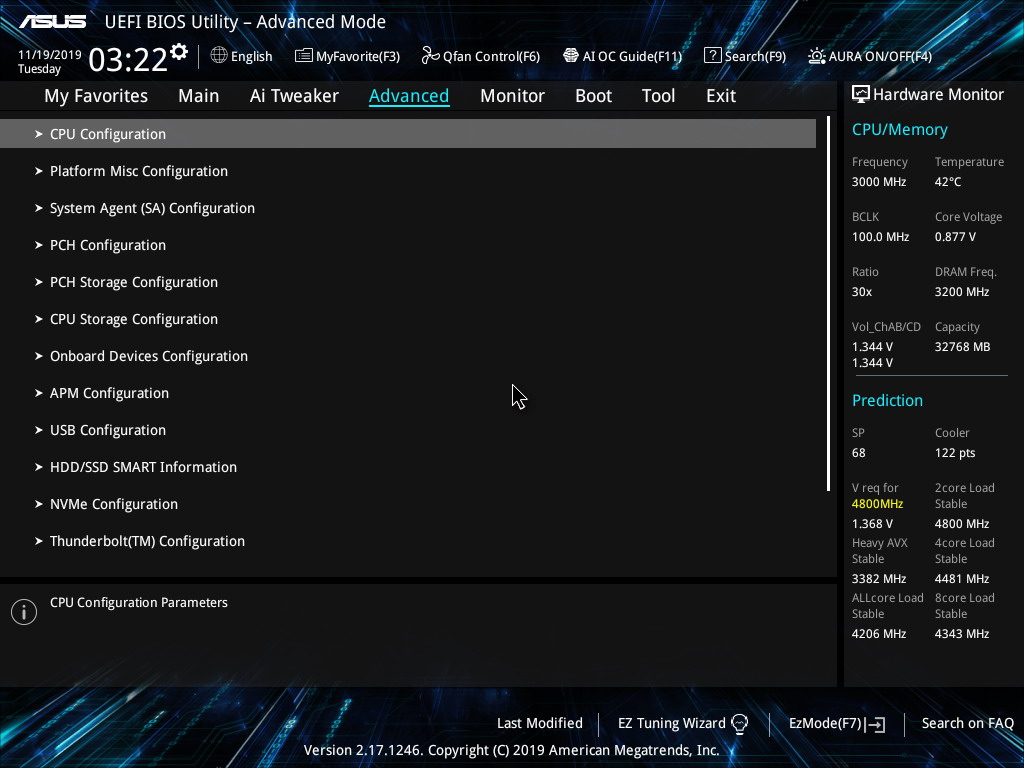1024x768 pixels.
Task: Click CPU Configuration Parameters help text
Action: [x=138, y=603]
